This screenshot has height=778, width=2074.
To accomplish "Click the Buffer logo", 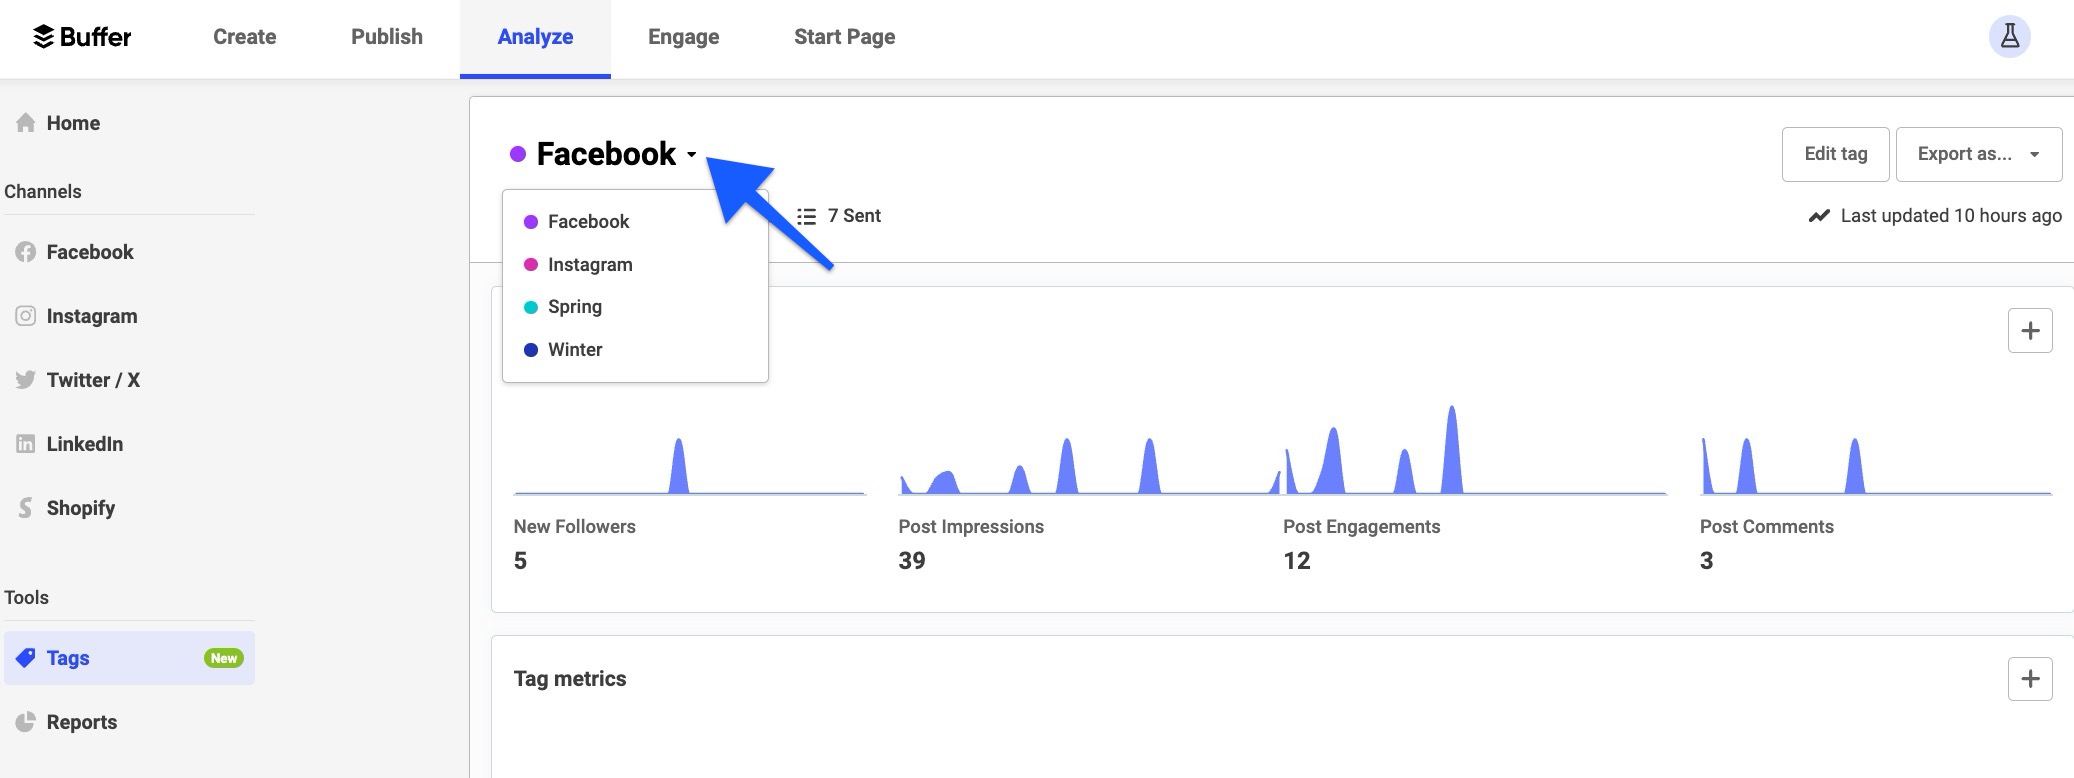I will pos(82,37).
